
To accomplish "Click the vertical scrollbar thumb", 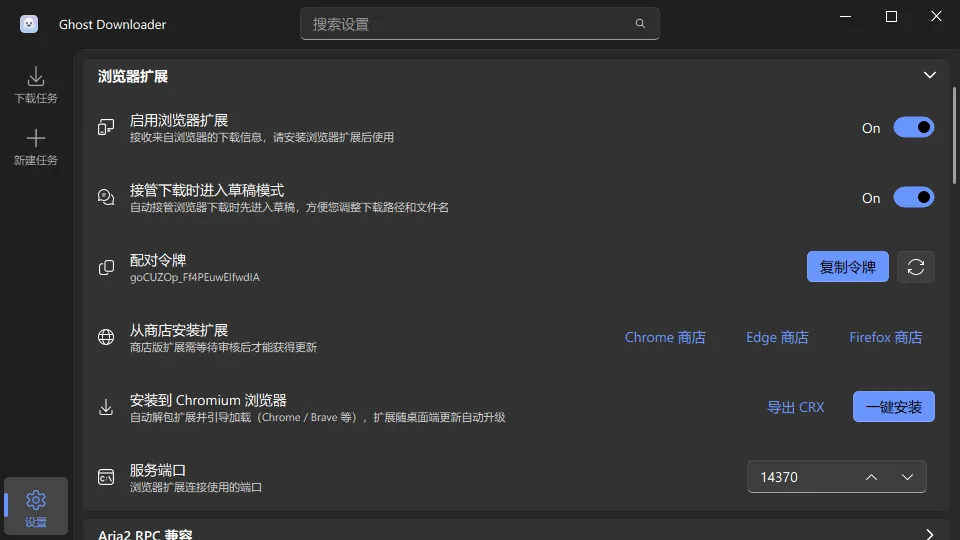I will [954, 135].
